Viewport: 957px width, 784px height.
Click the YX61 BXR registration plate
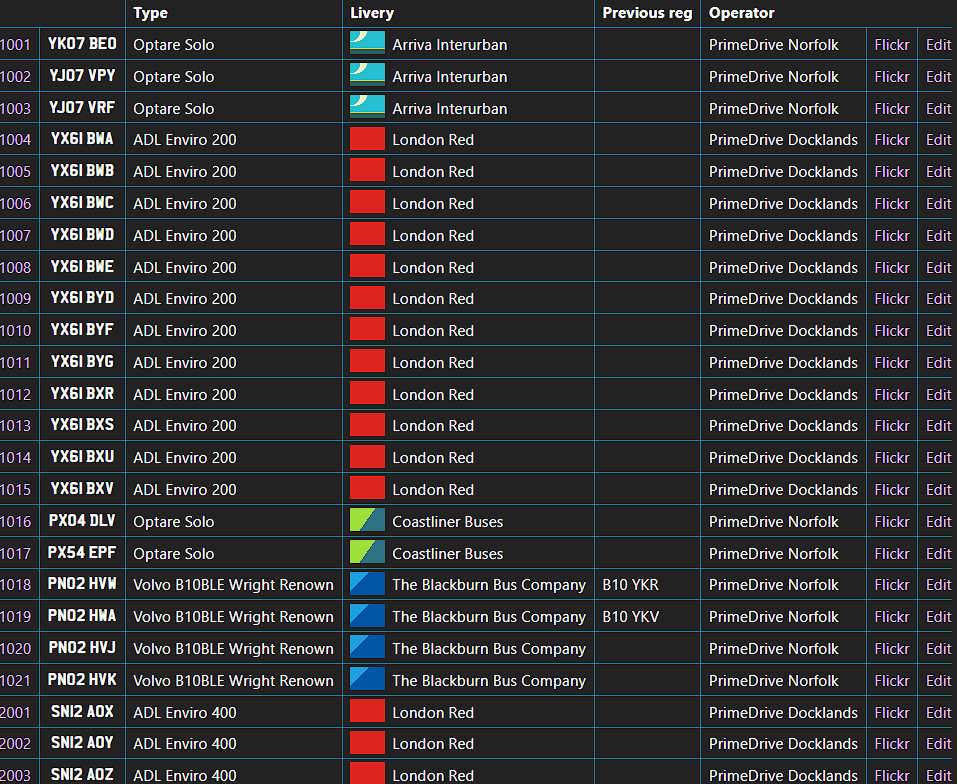(82, 394)
